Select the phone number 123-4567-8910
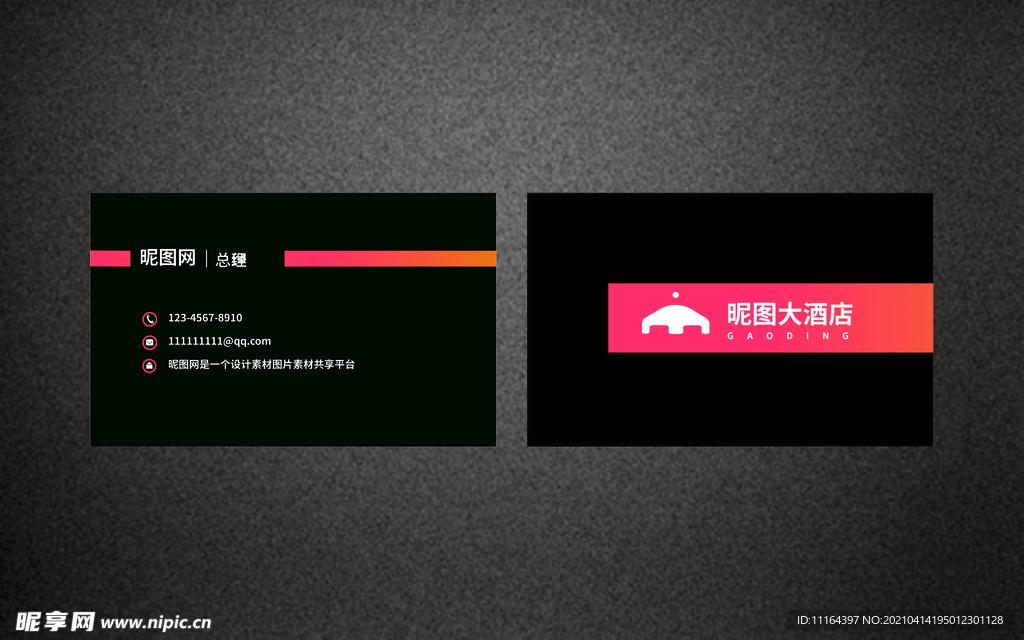Viewport: 1024px width, 640px height. [x=205, y=318]
